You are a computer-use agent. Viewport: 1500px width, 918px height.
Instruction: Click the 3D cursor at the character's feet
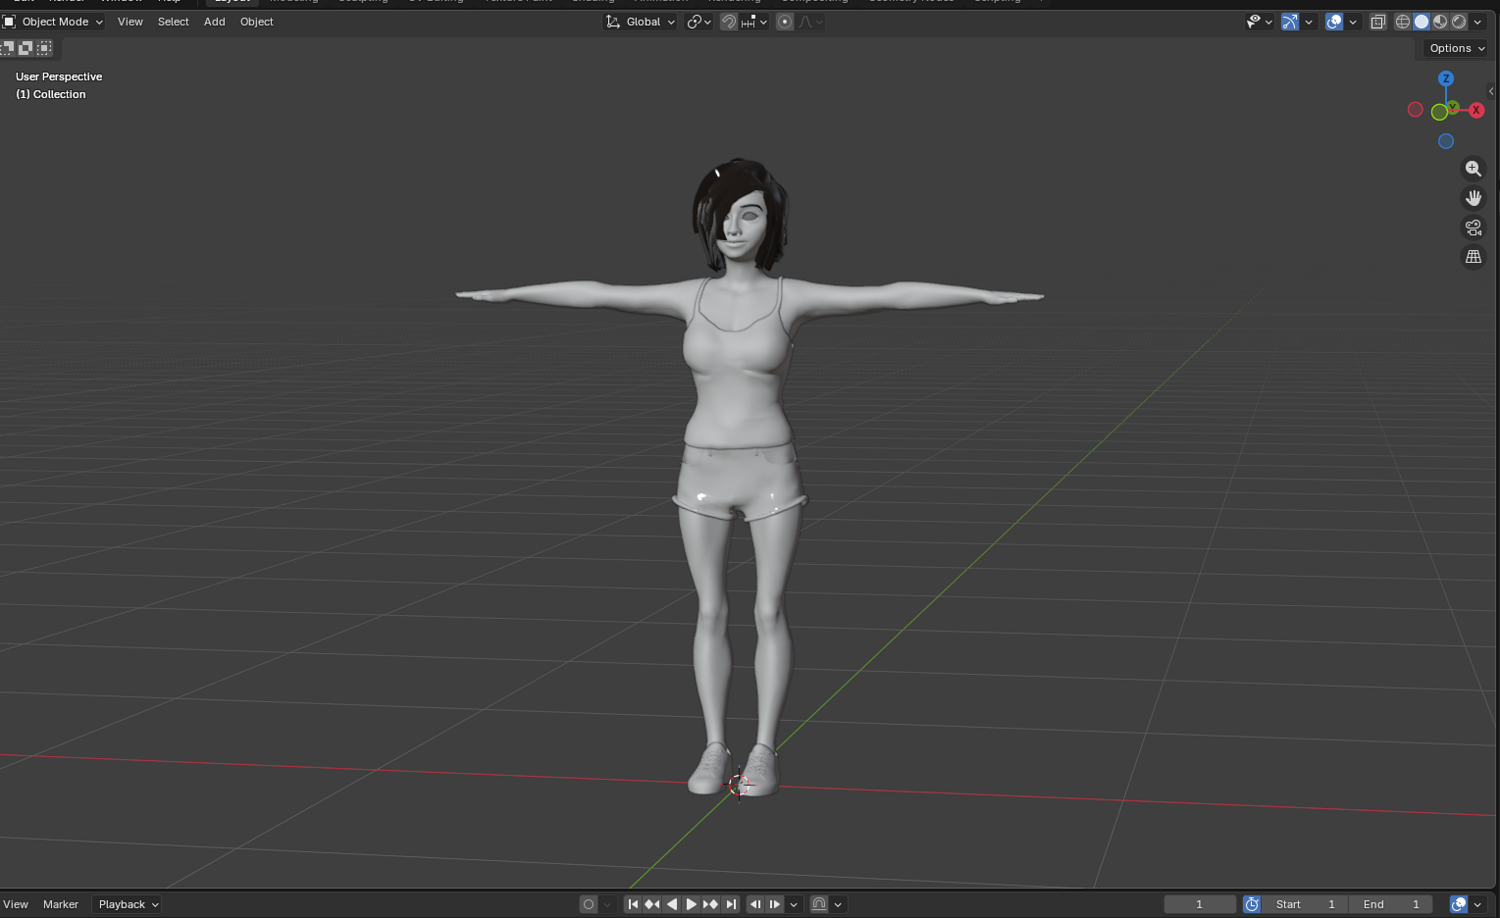pyautogui.click(x=739, y=785)
